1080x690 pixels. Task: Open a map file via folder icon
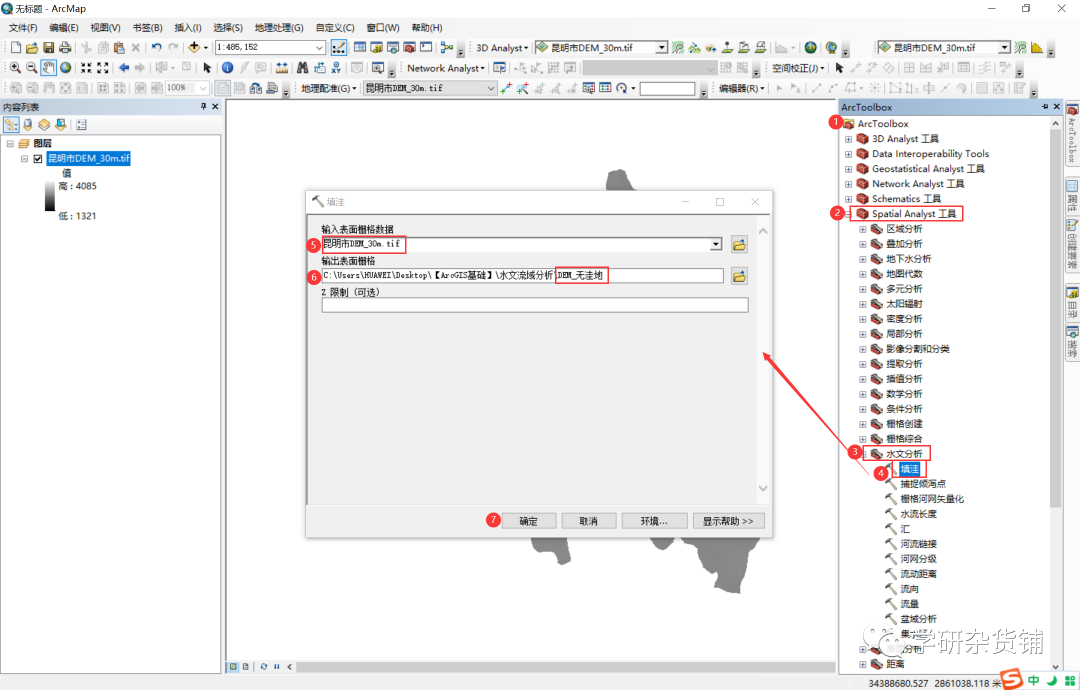32,48
